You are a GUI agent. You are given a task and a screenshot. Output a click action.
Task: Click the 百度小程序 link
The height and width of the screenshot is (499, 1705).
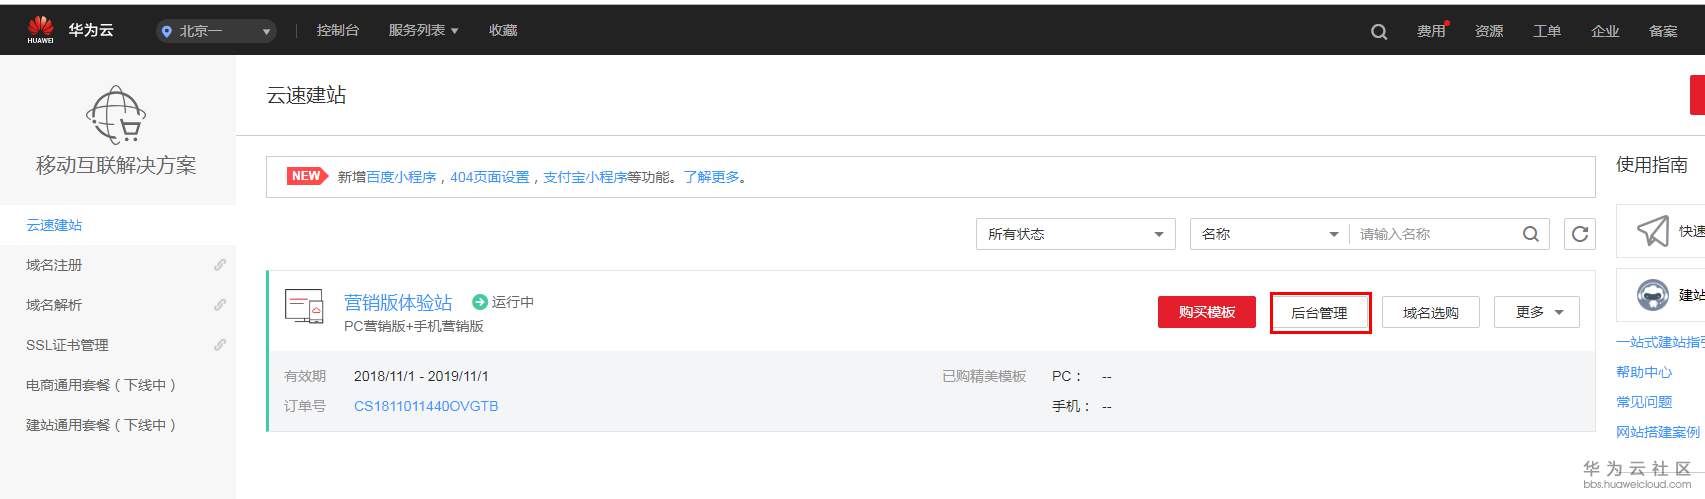(401, 177)
